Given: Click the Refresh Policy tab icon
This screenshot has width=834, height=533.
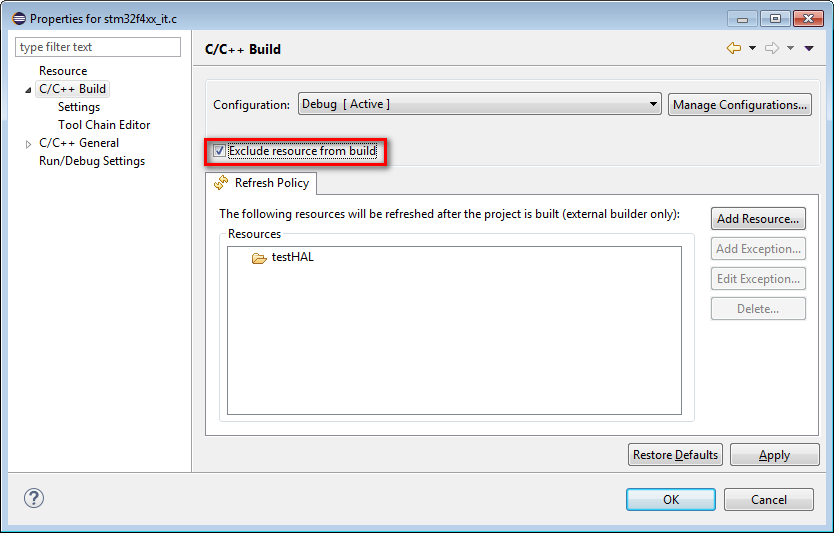Looking at the screenshot, I should (x=221, y=183).
